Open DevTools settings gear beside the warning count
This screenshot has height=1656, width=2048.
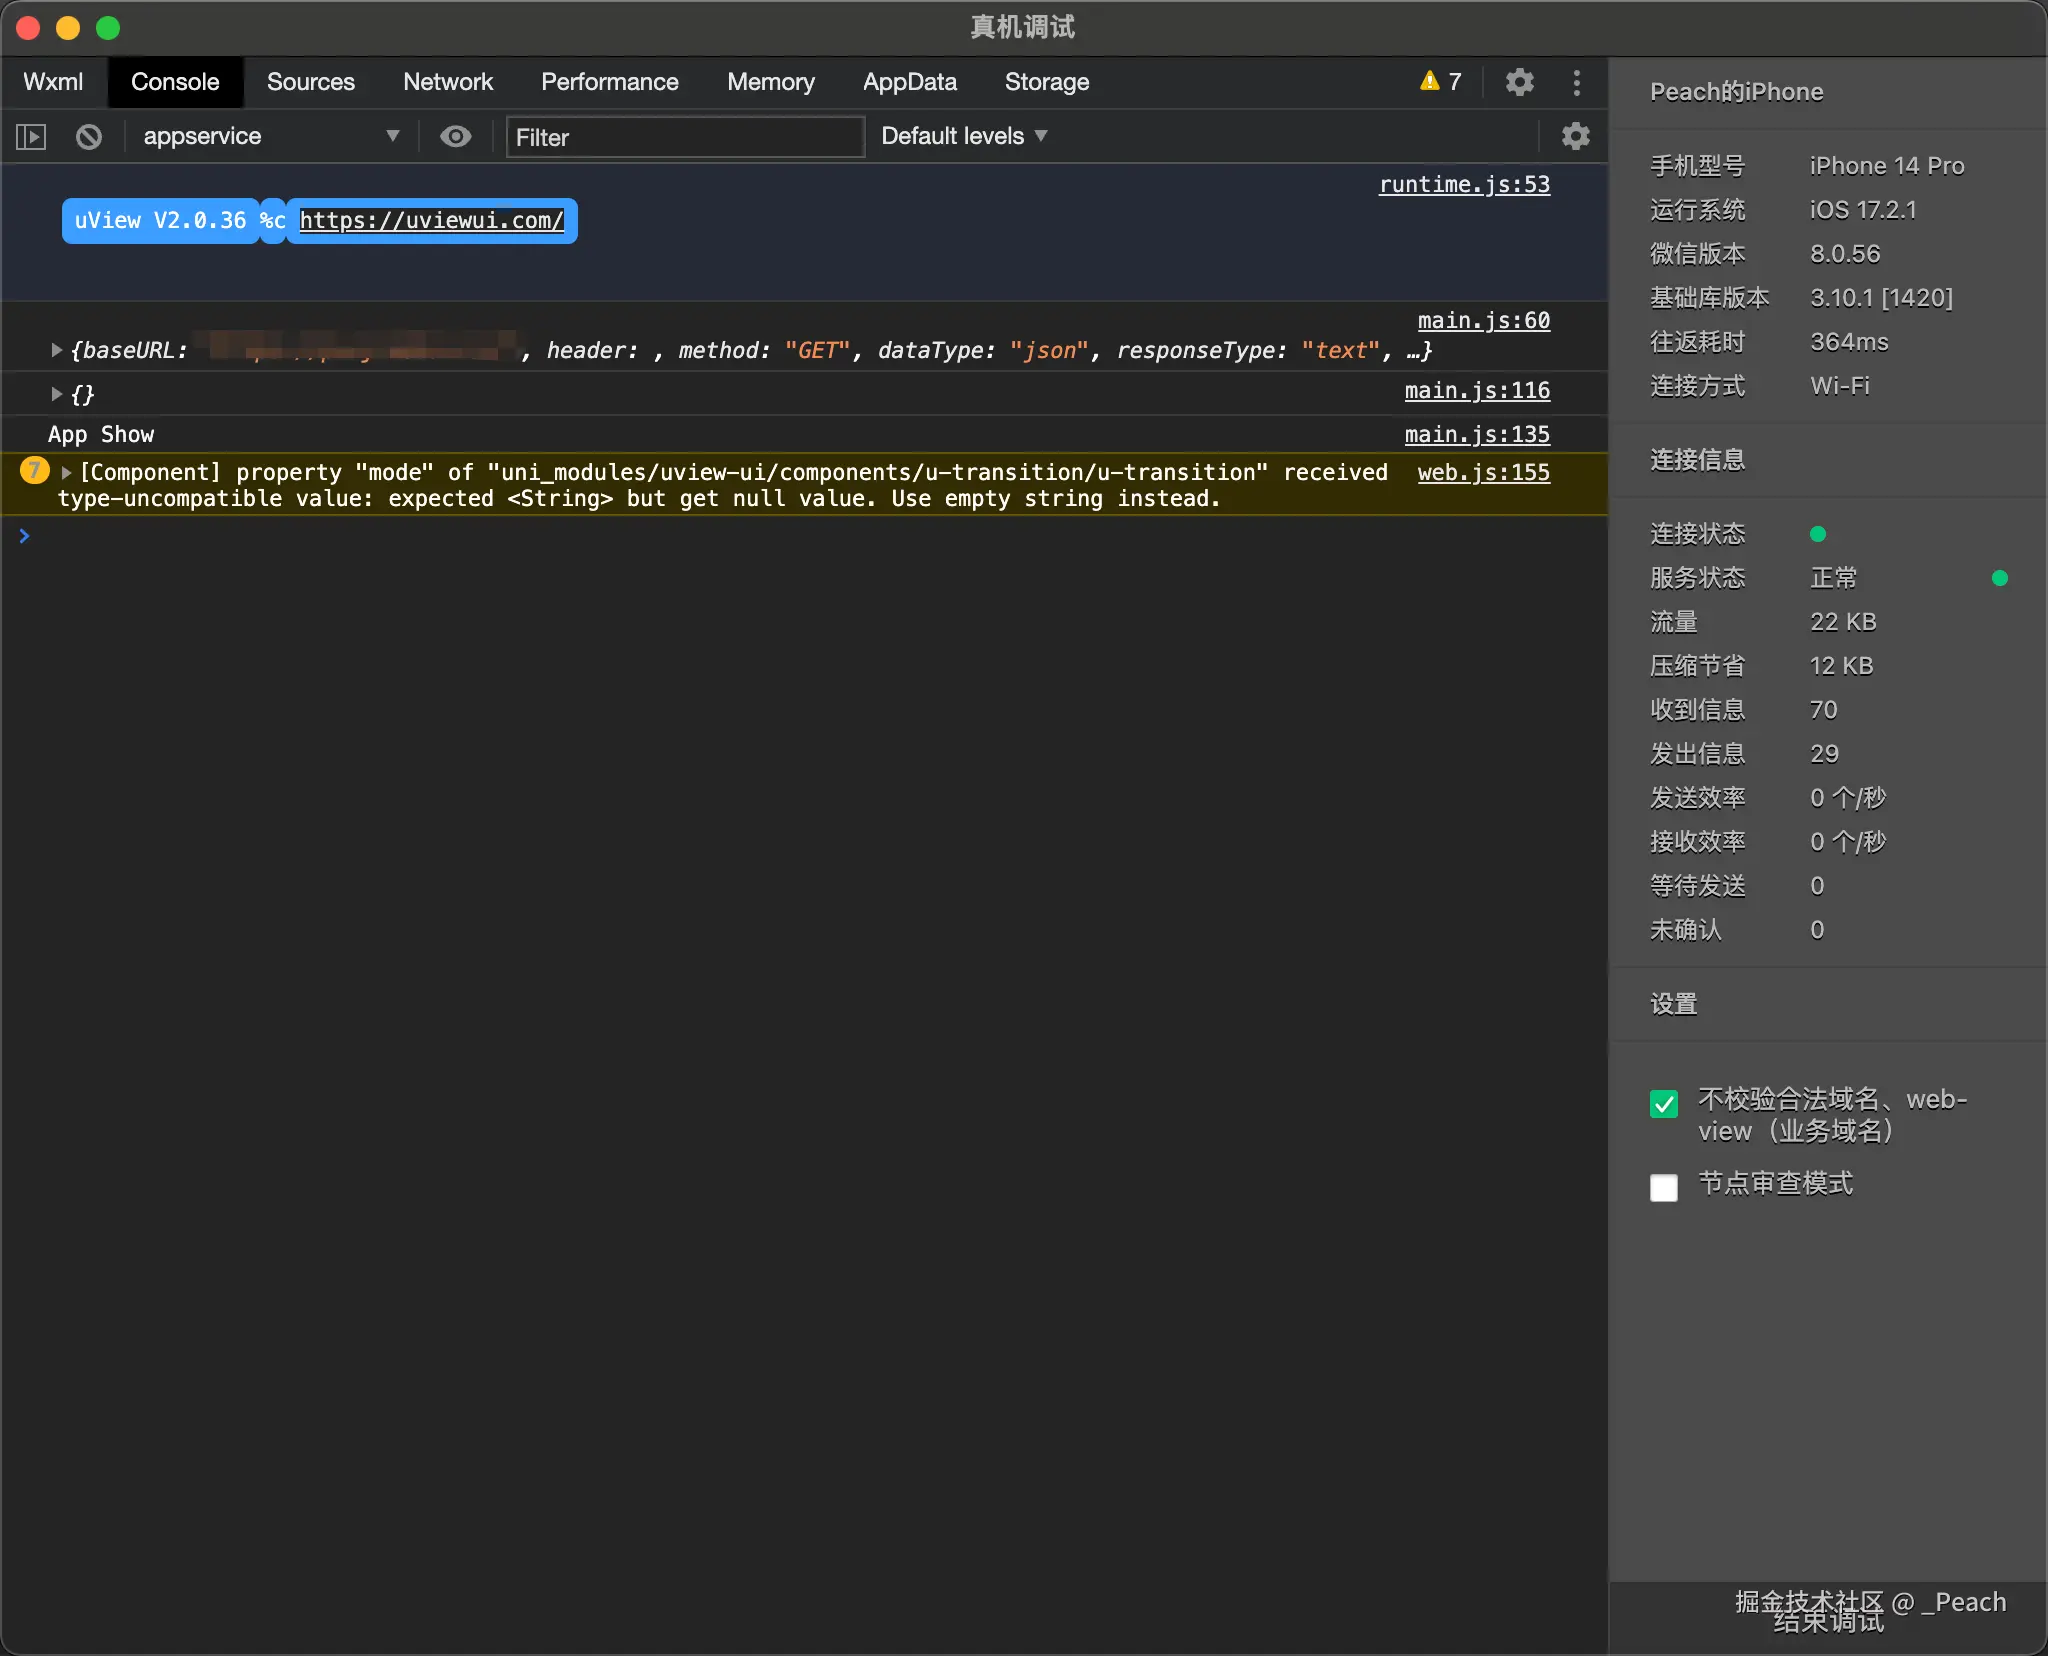tap(1519, 82)
